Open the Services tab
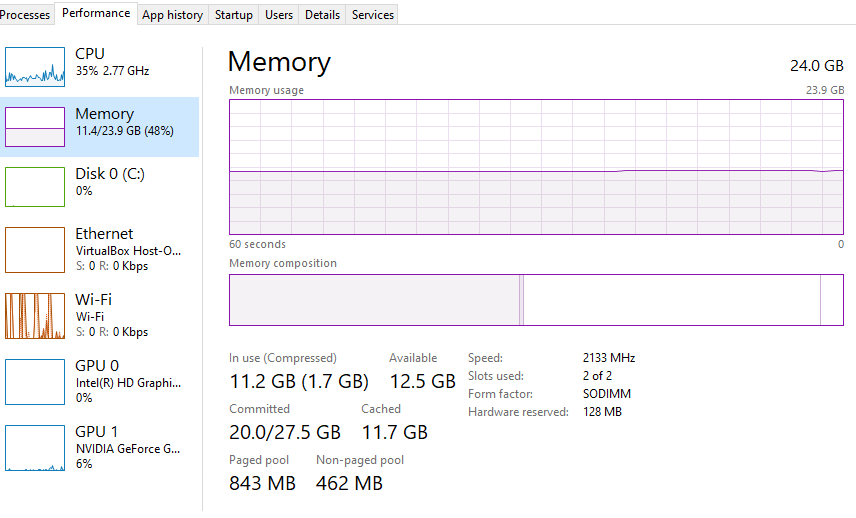The height and width of the screenshot is (518, 856). click(372, 15)
